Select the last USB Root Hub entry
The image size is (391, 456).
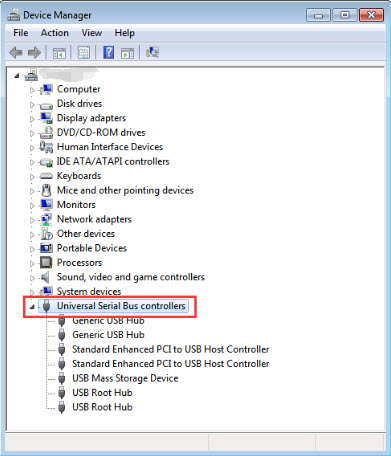click(102, 407)
